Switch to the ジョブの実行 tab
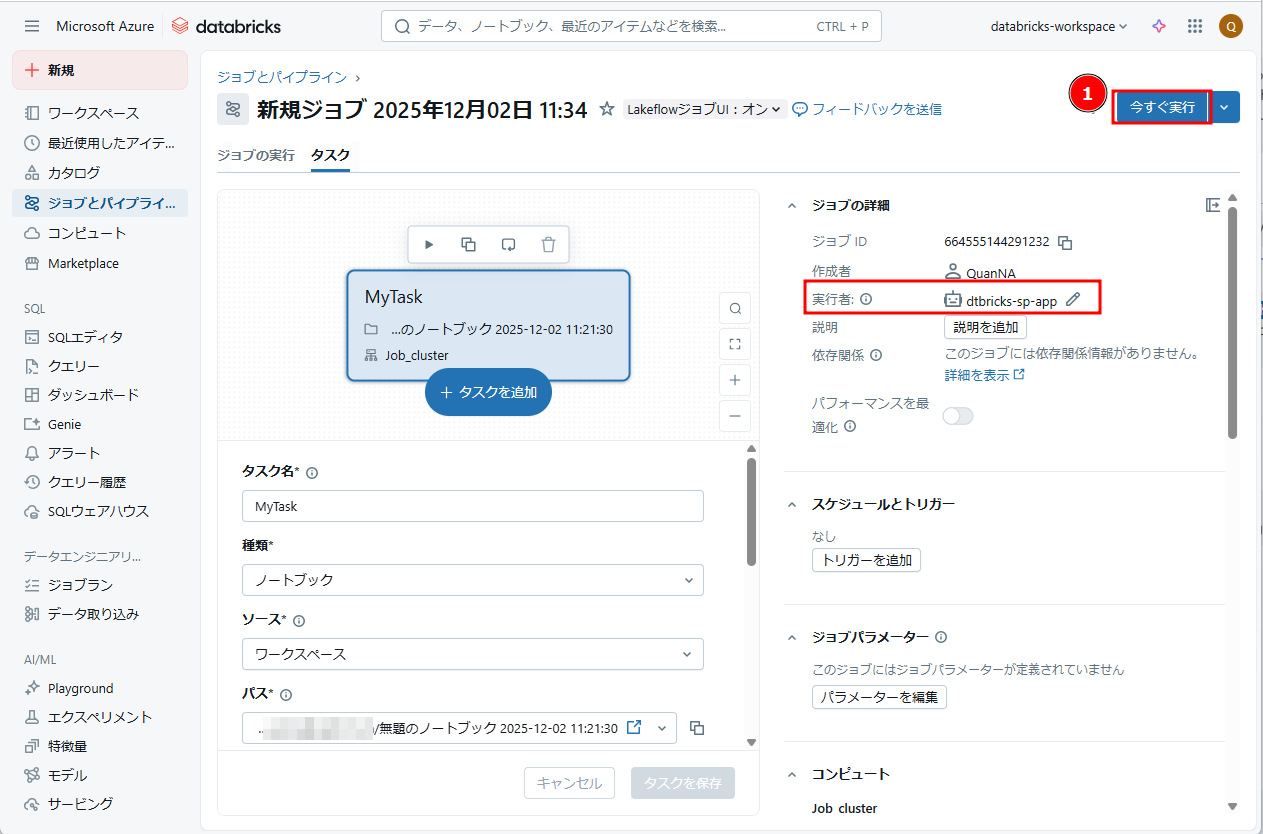This screenshot has width=1263, height=834. (x=256, y=155)
